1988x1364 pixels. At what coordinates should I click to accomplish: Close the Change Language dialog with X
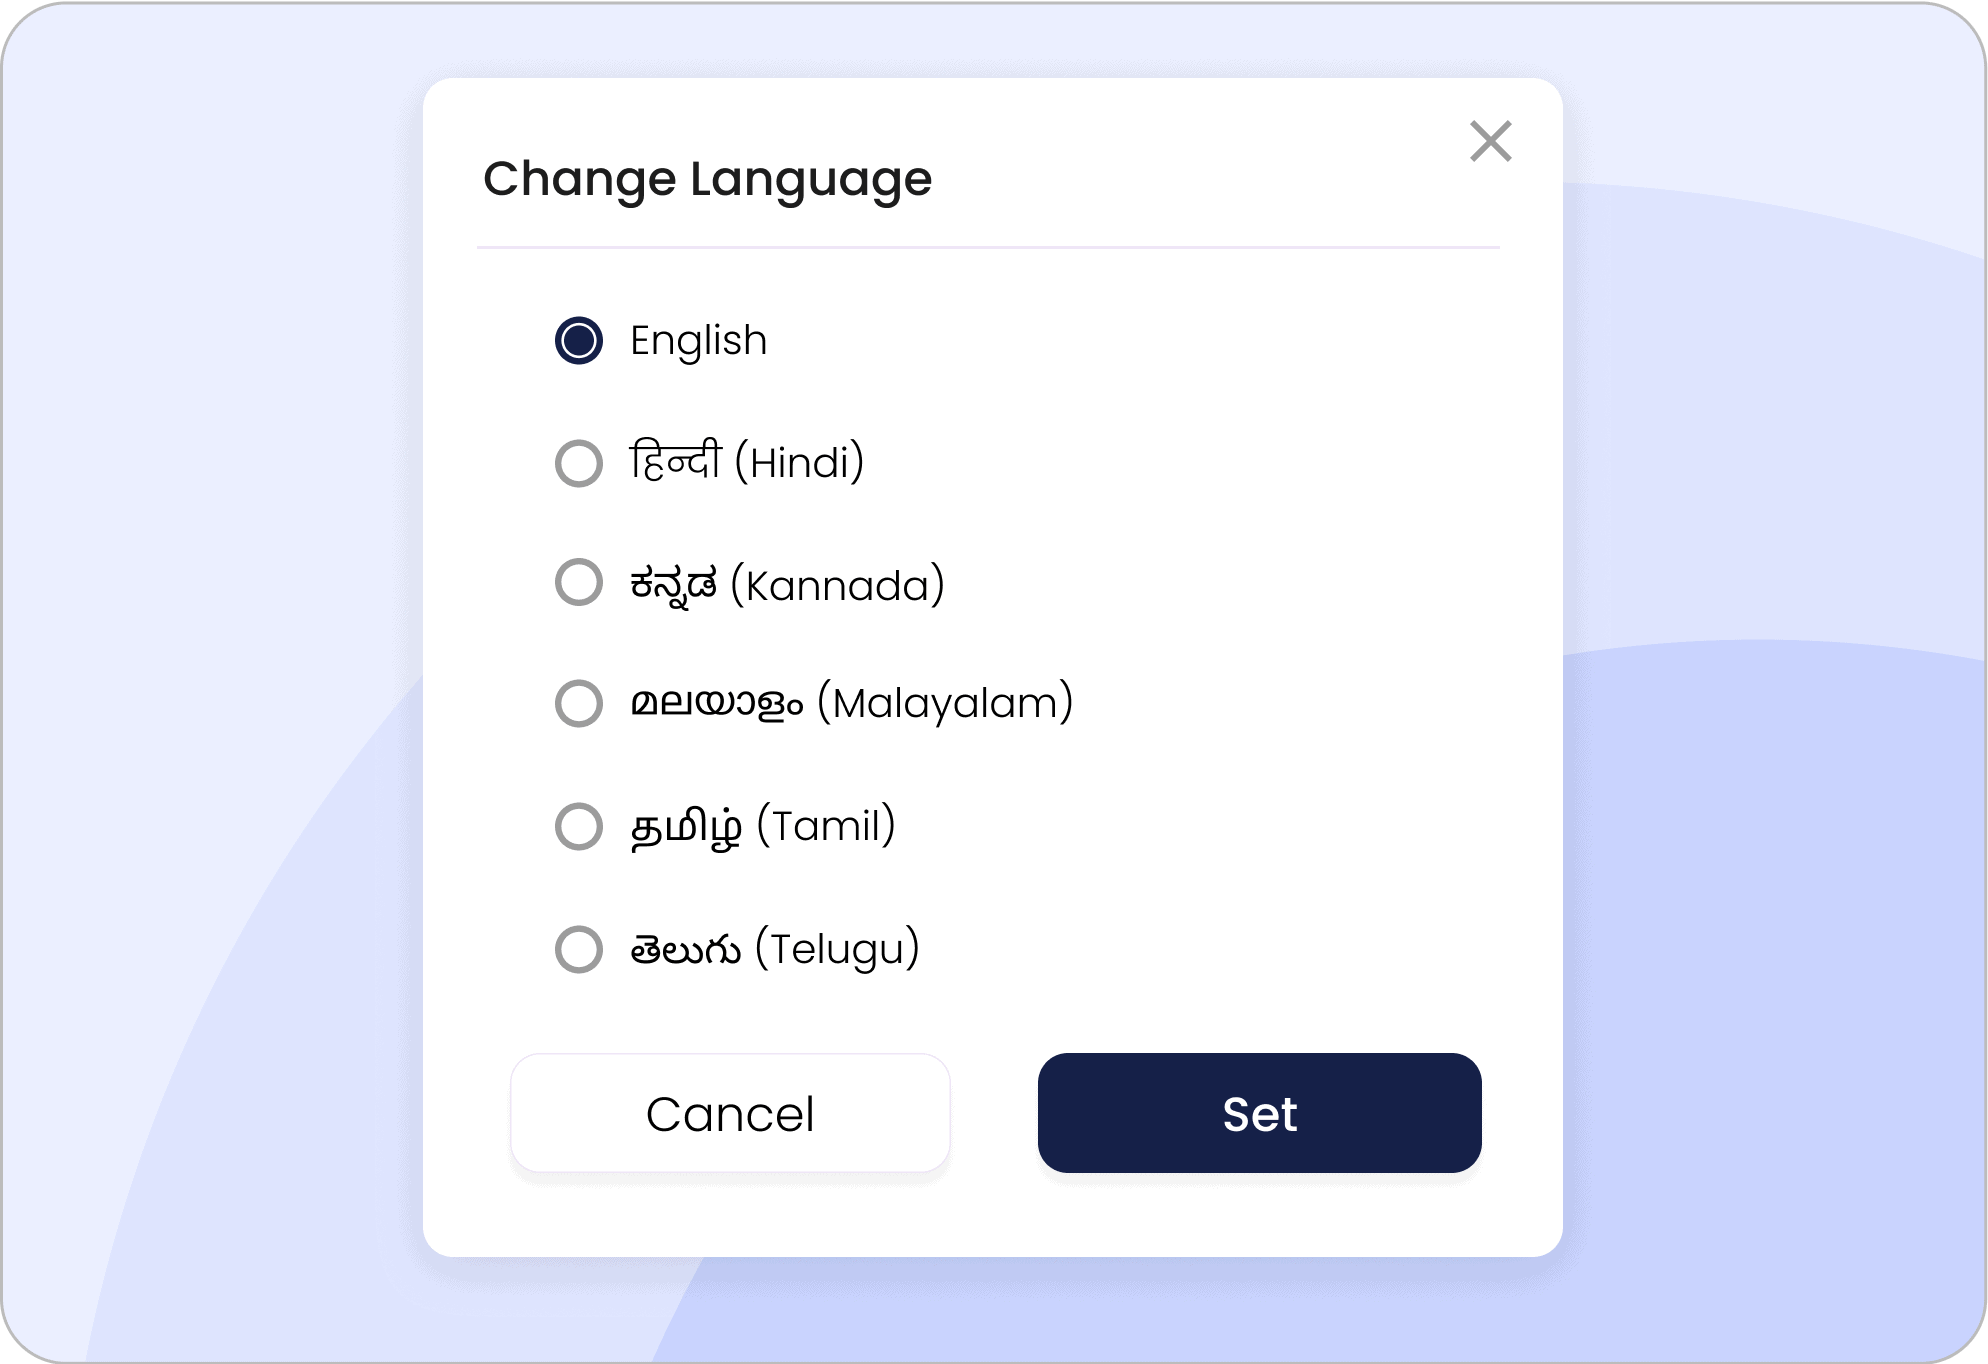point(1490,141)
